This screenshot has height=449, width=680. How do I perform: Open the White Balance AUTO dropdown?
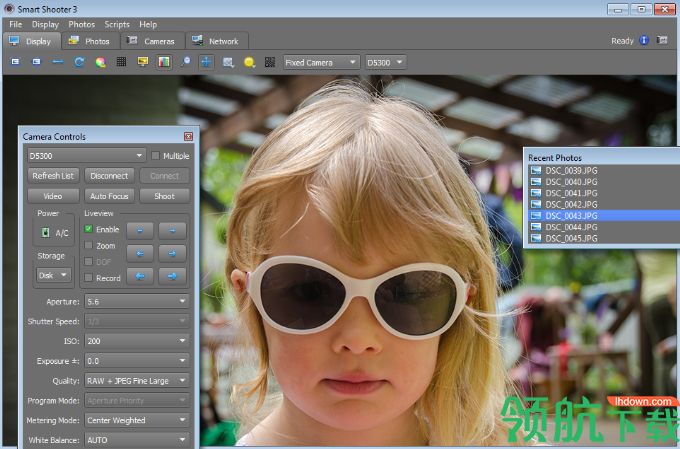tap(137, 440)
